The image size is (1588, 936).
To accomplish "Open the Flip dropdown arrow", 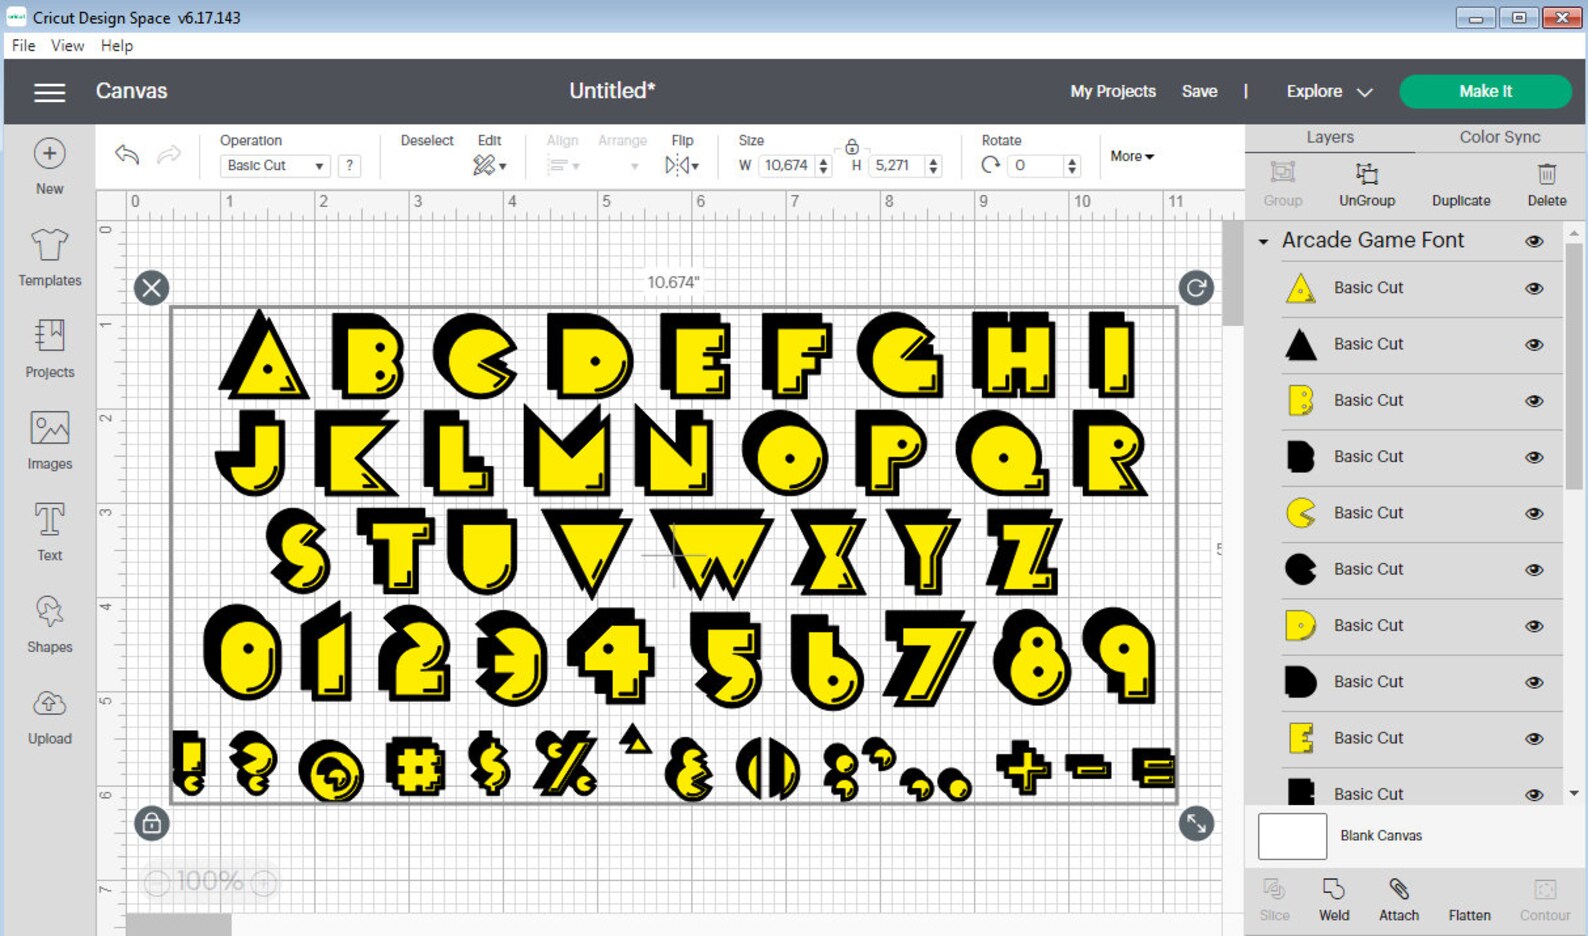I will click(x=695, y=167).
